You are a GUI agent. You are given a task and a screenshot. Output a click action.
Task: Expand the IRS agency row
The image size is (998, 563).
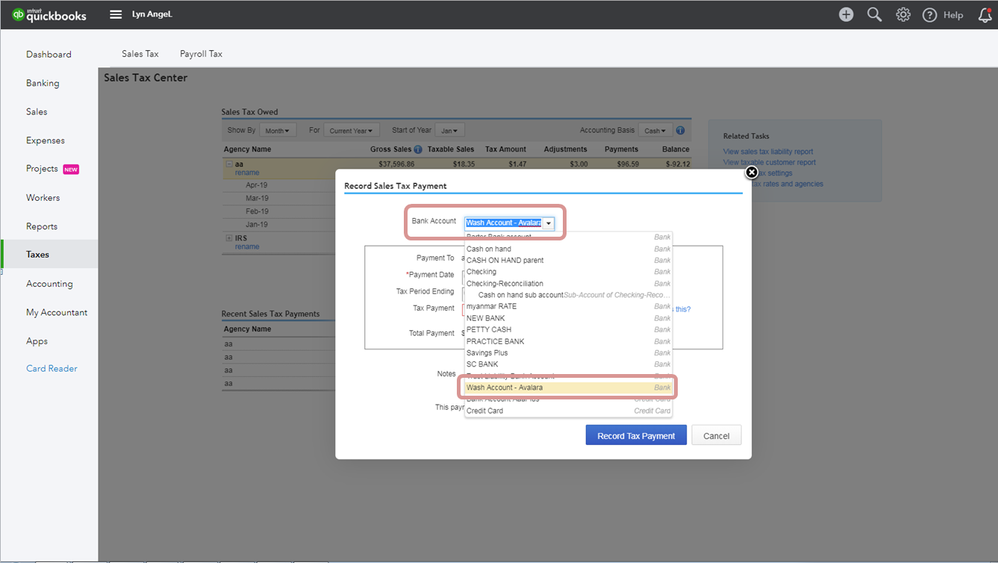(x=229, y=238)
